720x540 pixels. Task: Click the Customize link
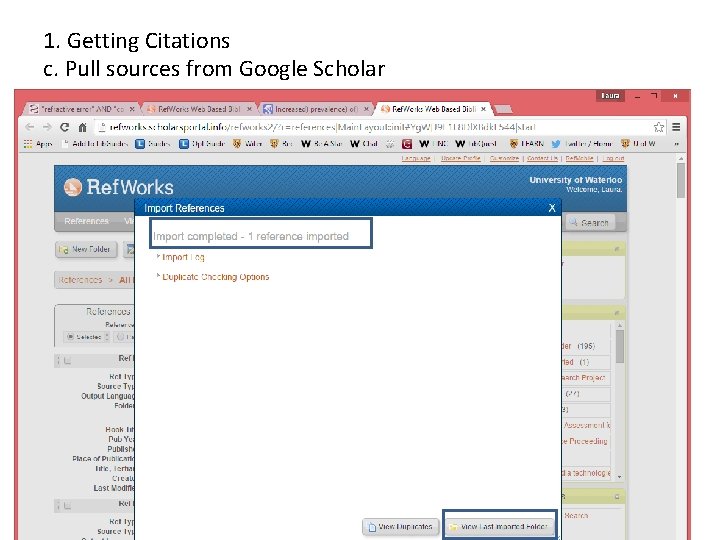click(504, 158)
